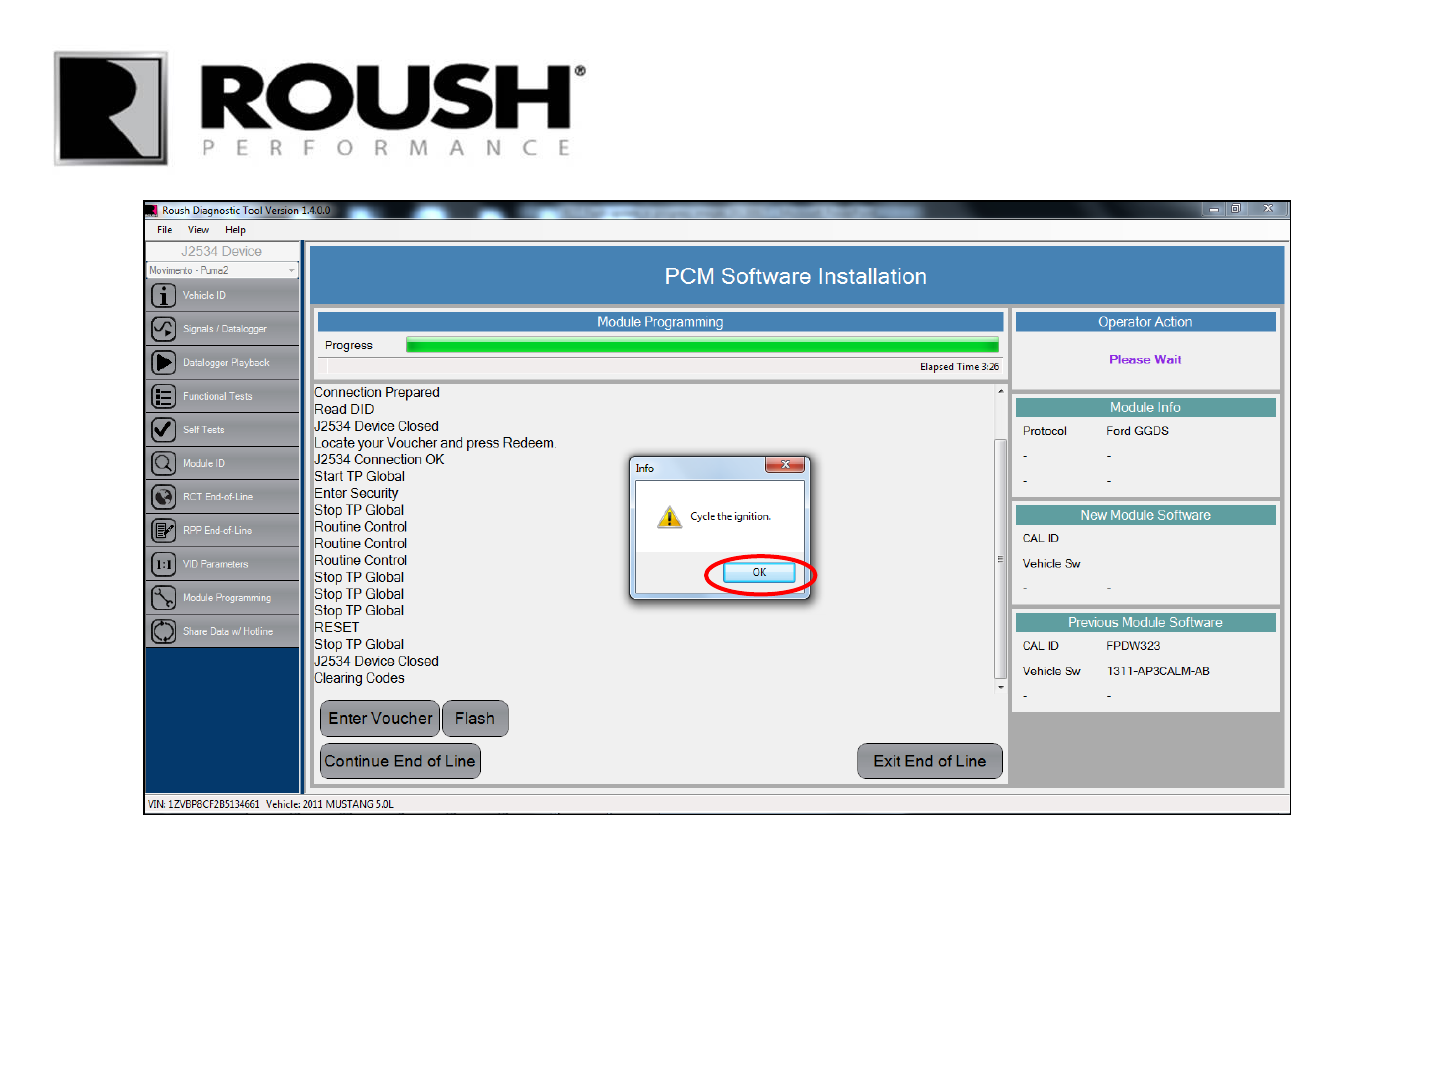Open the View menu
Viewport: 1440px width, 1080px height.
(199, 230)
